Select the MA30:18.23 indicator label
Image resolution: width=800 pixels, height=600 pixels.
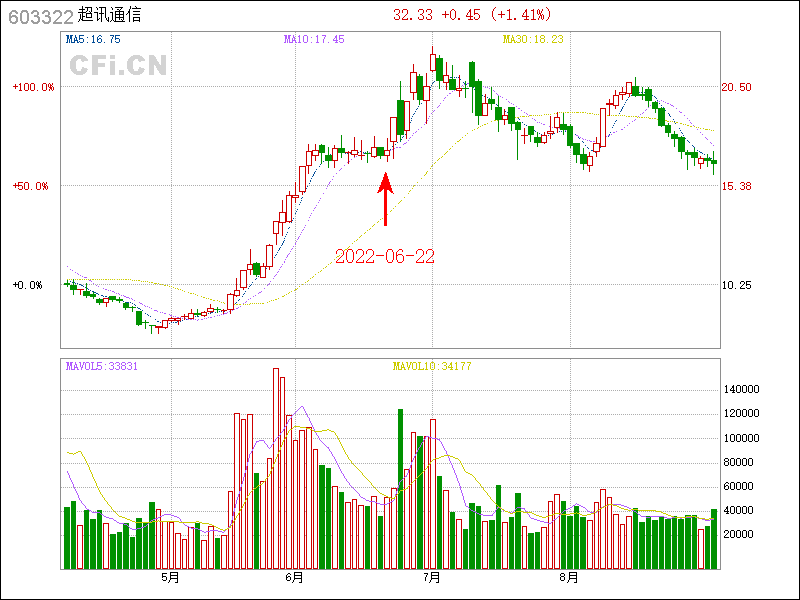tap(533, 39)
